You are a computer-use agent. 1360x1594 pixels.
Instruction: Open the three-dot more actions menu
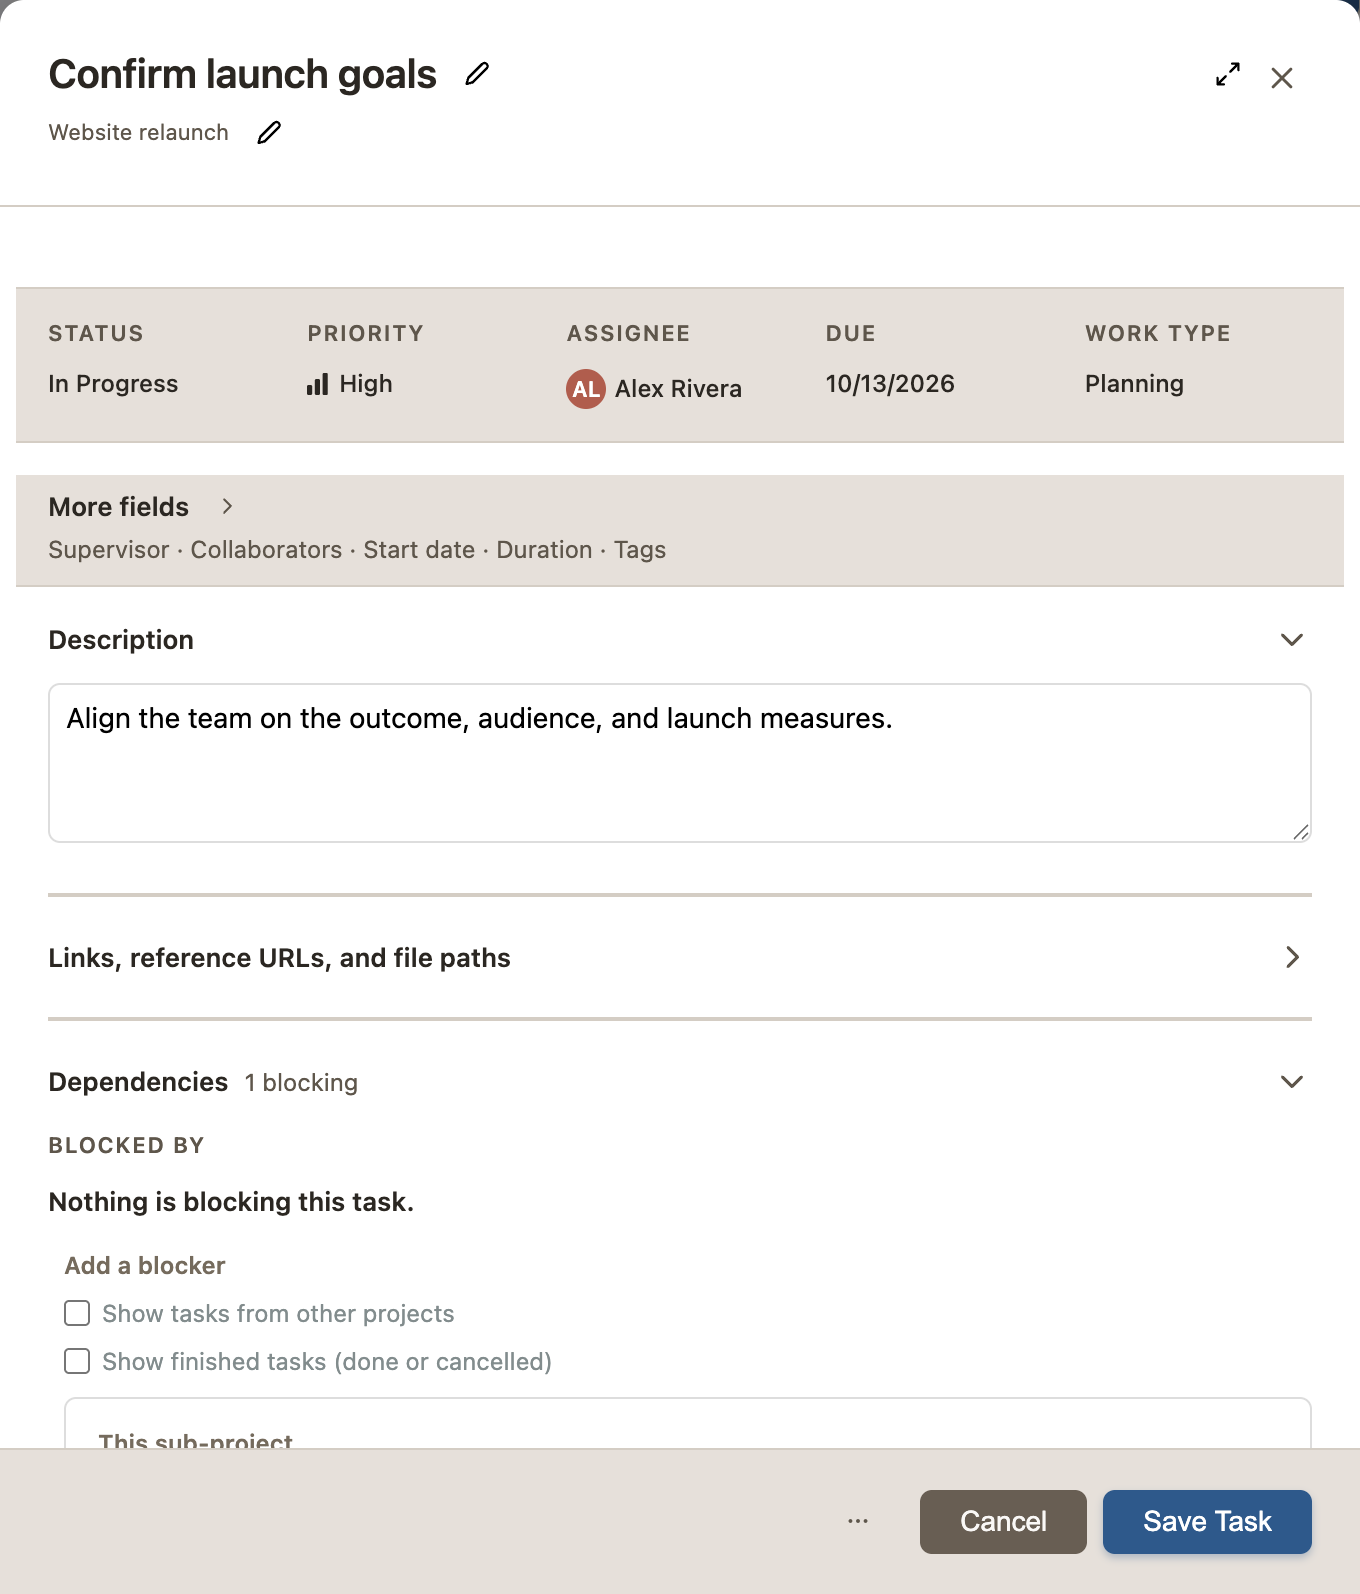(x=858, y=1521)
